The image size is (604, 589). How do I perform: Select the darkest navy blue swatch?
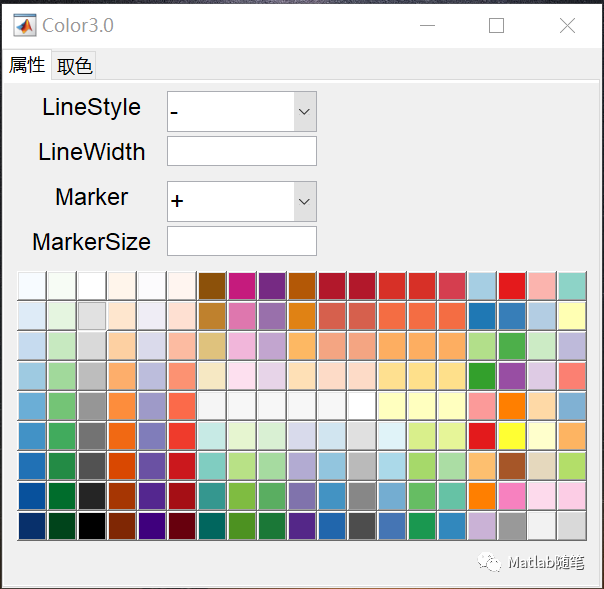tap(32, 526)
